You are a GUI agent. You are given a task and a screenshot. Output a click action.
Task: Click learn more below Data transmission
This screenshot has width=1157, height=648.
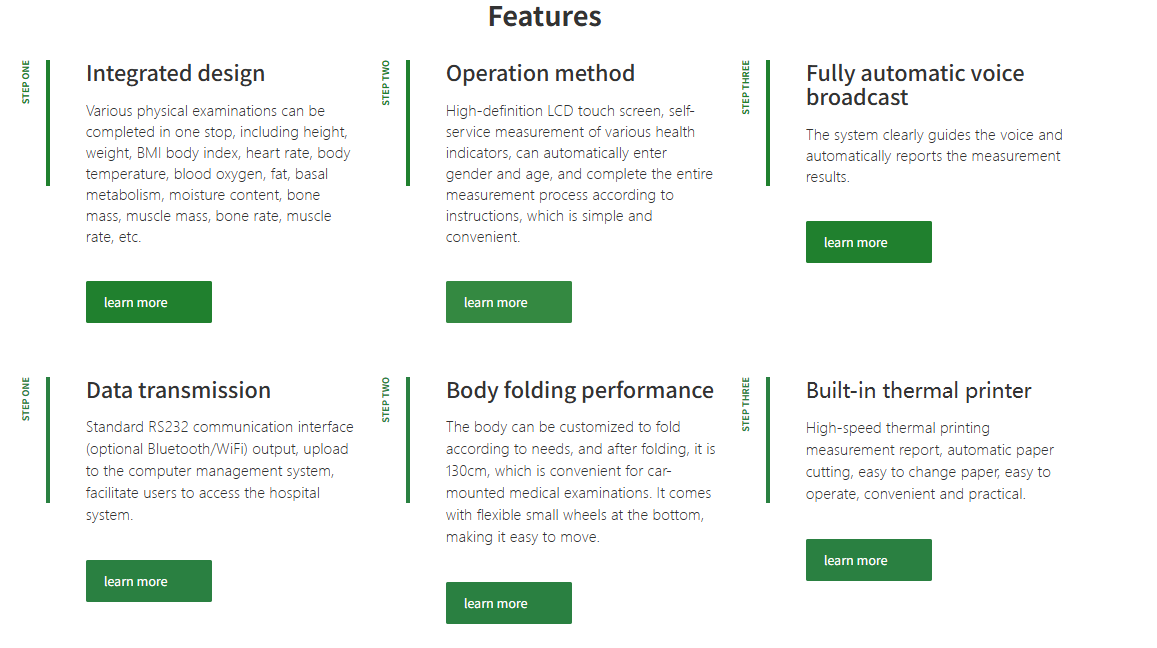click(148, 581)
